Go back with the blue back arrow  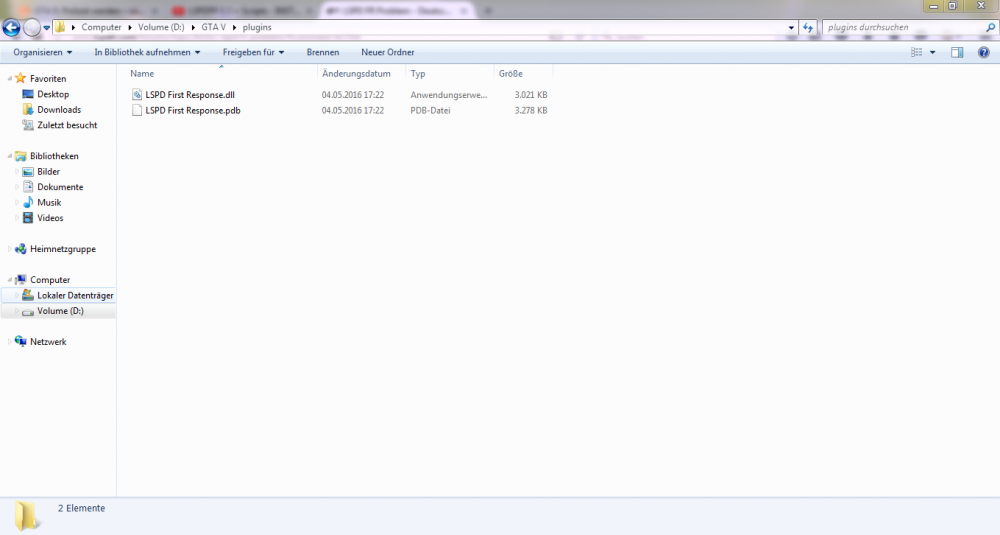tap(11, 27)
